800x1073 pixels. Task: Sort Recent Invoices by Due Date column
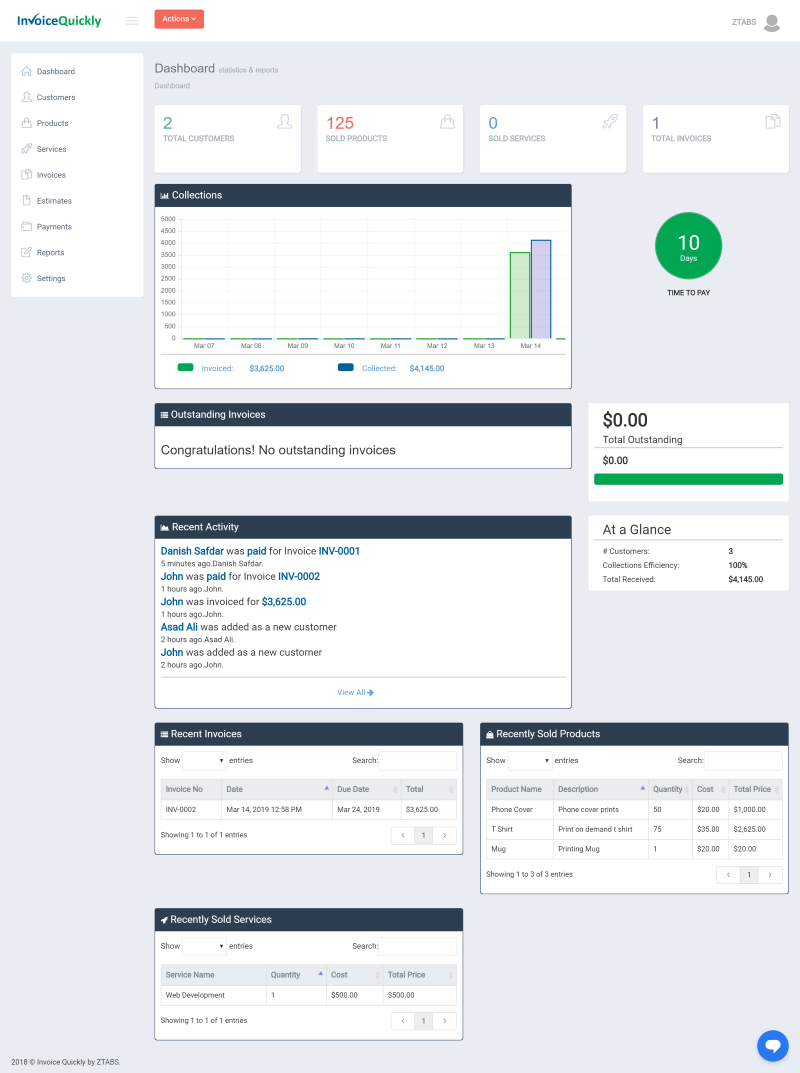pos(364,789)
